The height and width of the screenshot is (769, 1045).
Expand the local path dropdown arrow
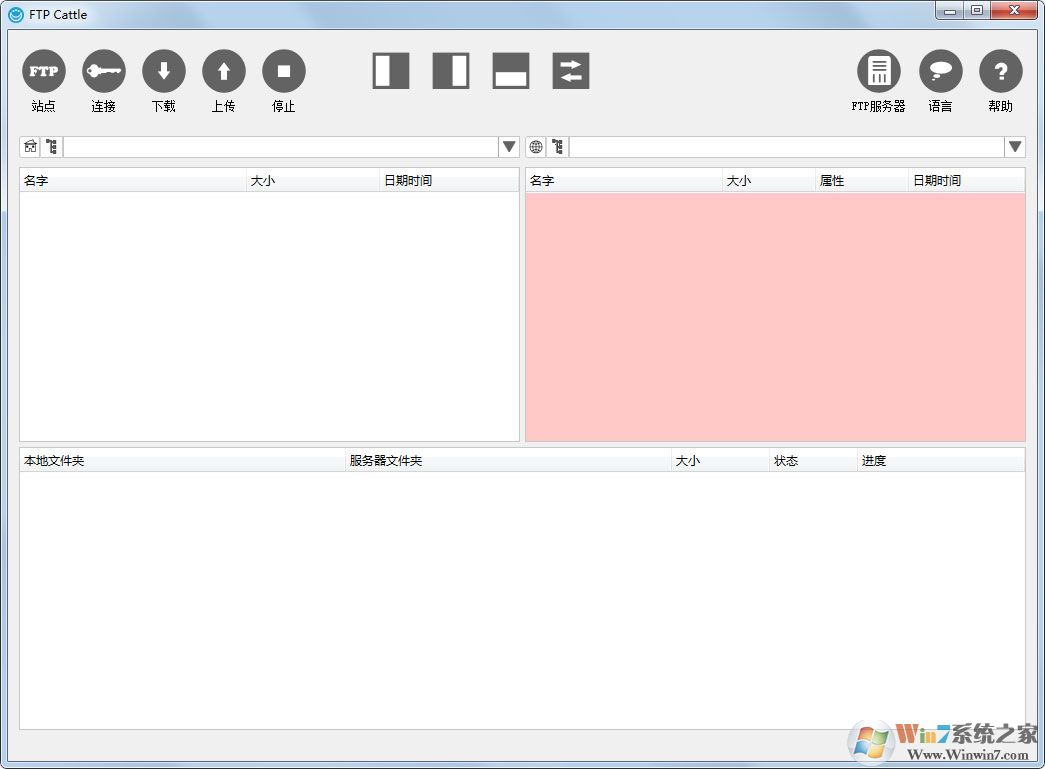(509, 147)
